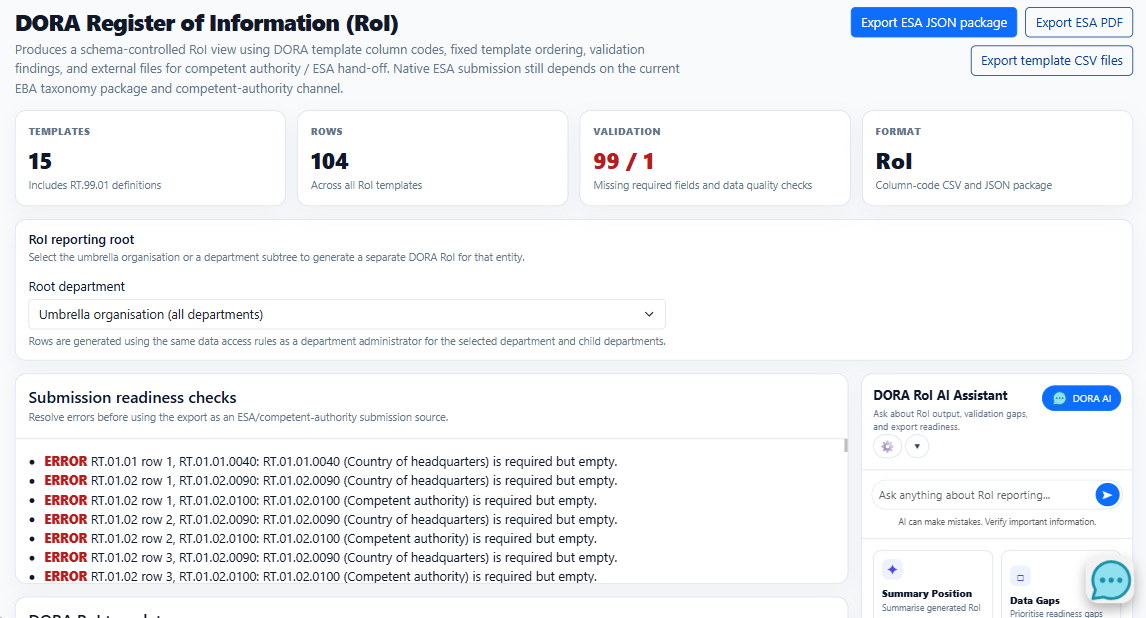
Task: Click RT.01.02 row 2 Country of headquarters error
Action: [330, 519]
